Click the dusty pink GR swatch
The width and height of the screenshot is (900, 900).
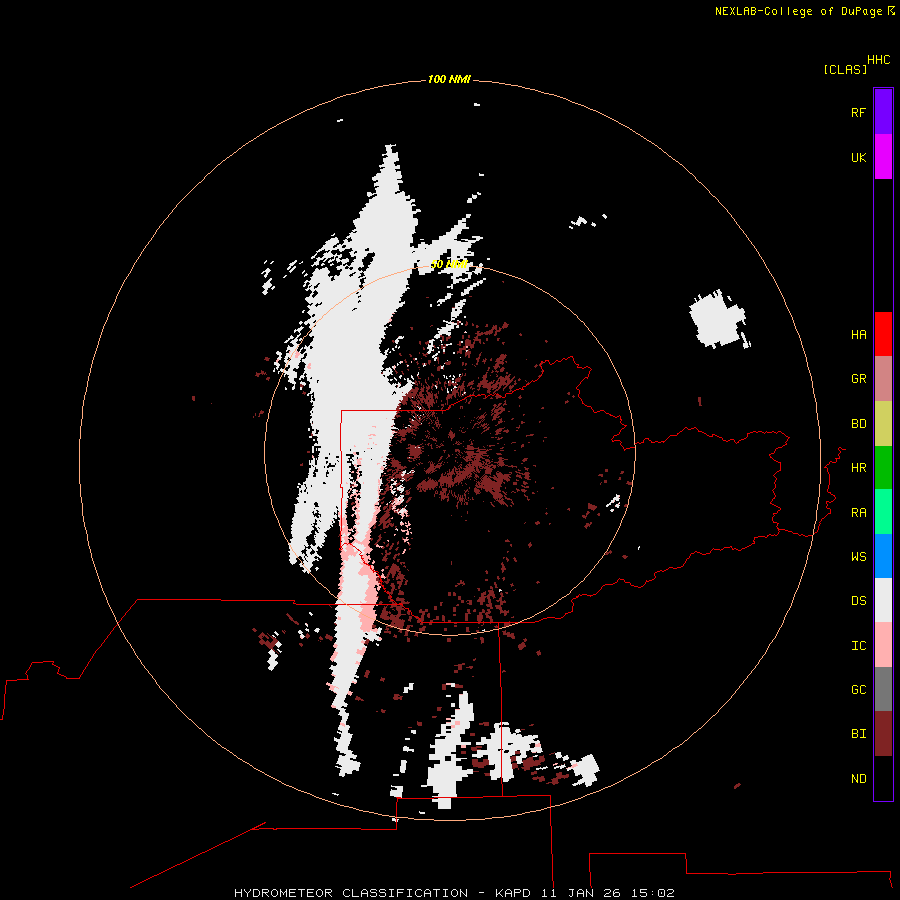(x=883, y=379)
